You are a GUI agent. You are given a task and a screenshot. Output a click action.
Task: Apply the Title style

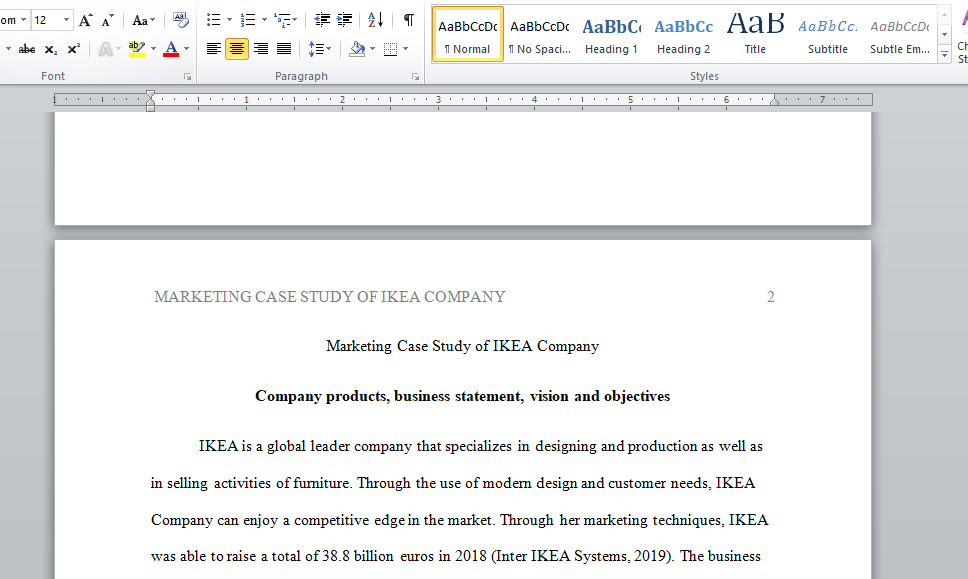coord(755,34)
